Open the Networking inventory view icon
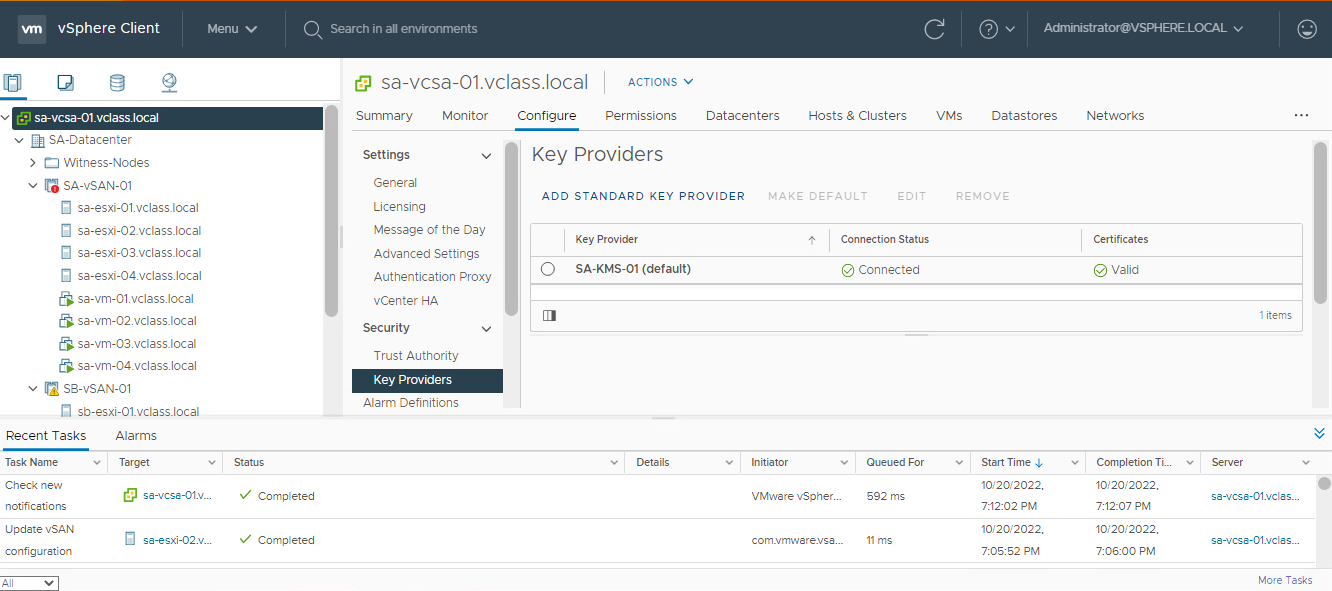 click(x=169, y=83)
